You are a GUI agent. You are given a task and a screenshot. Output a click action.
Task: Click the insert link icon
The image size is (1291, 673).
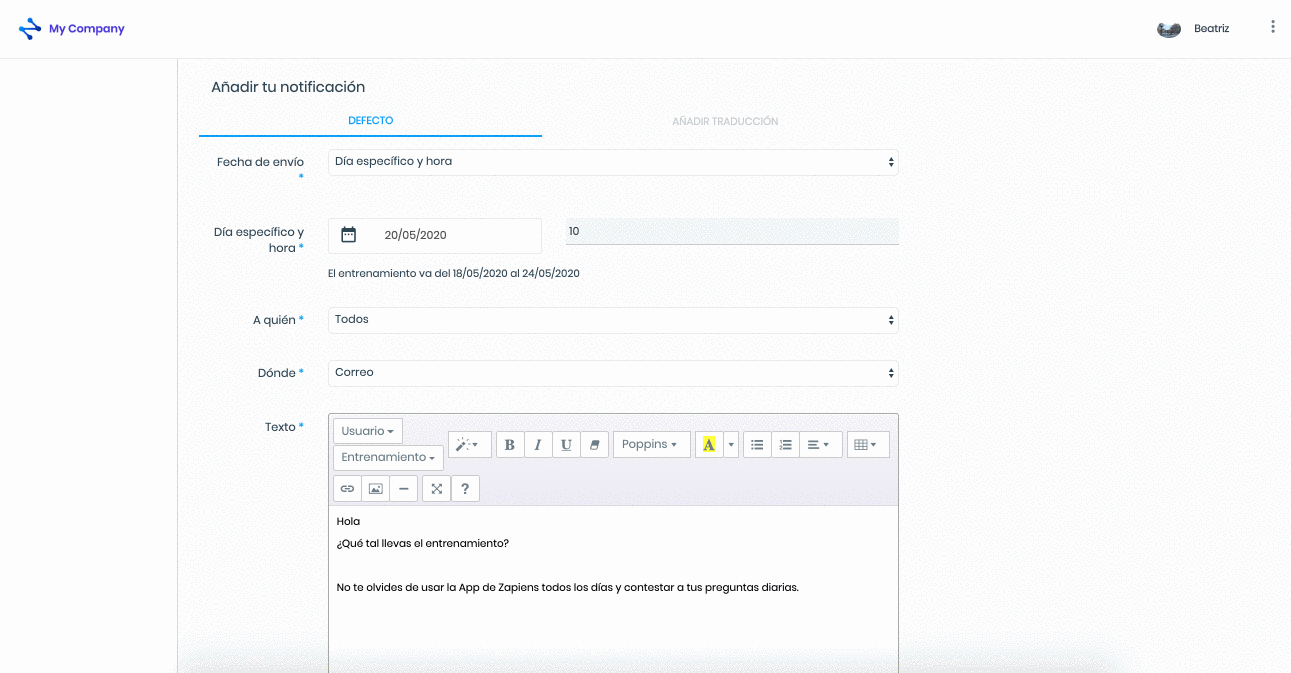(x=347, y=488)
